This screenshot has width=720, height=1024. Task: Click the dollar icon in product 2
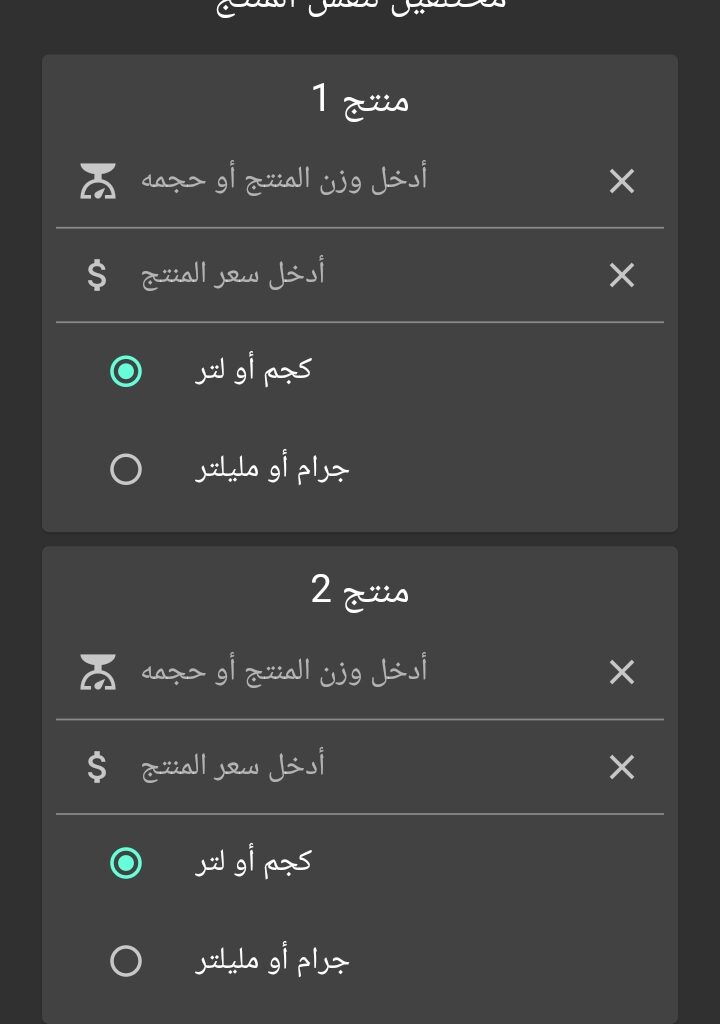pos(97,767)
